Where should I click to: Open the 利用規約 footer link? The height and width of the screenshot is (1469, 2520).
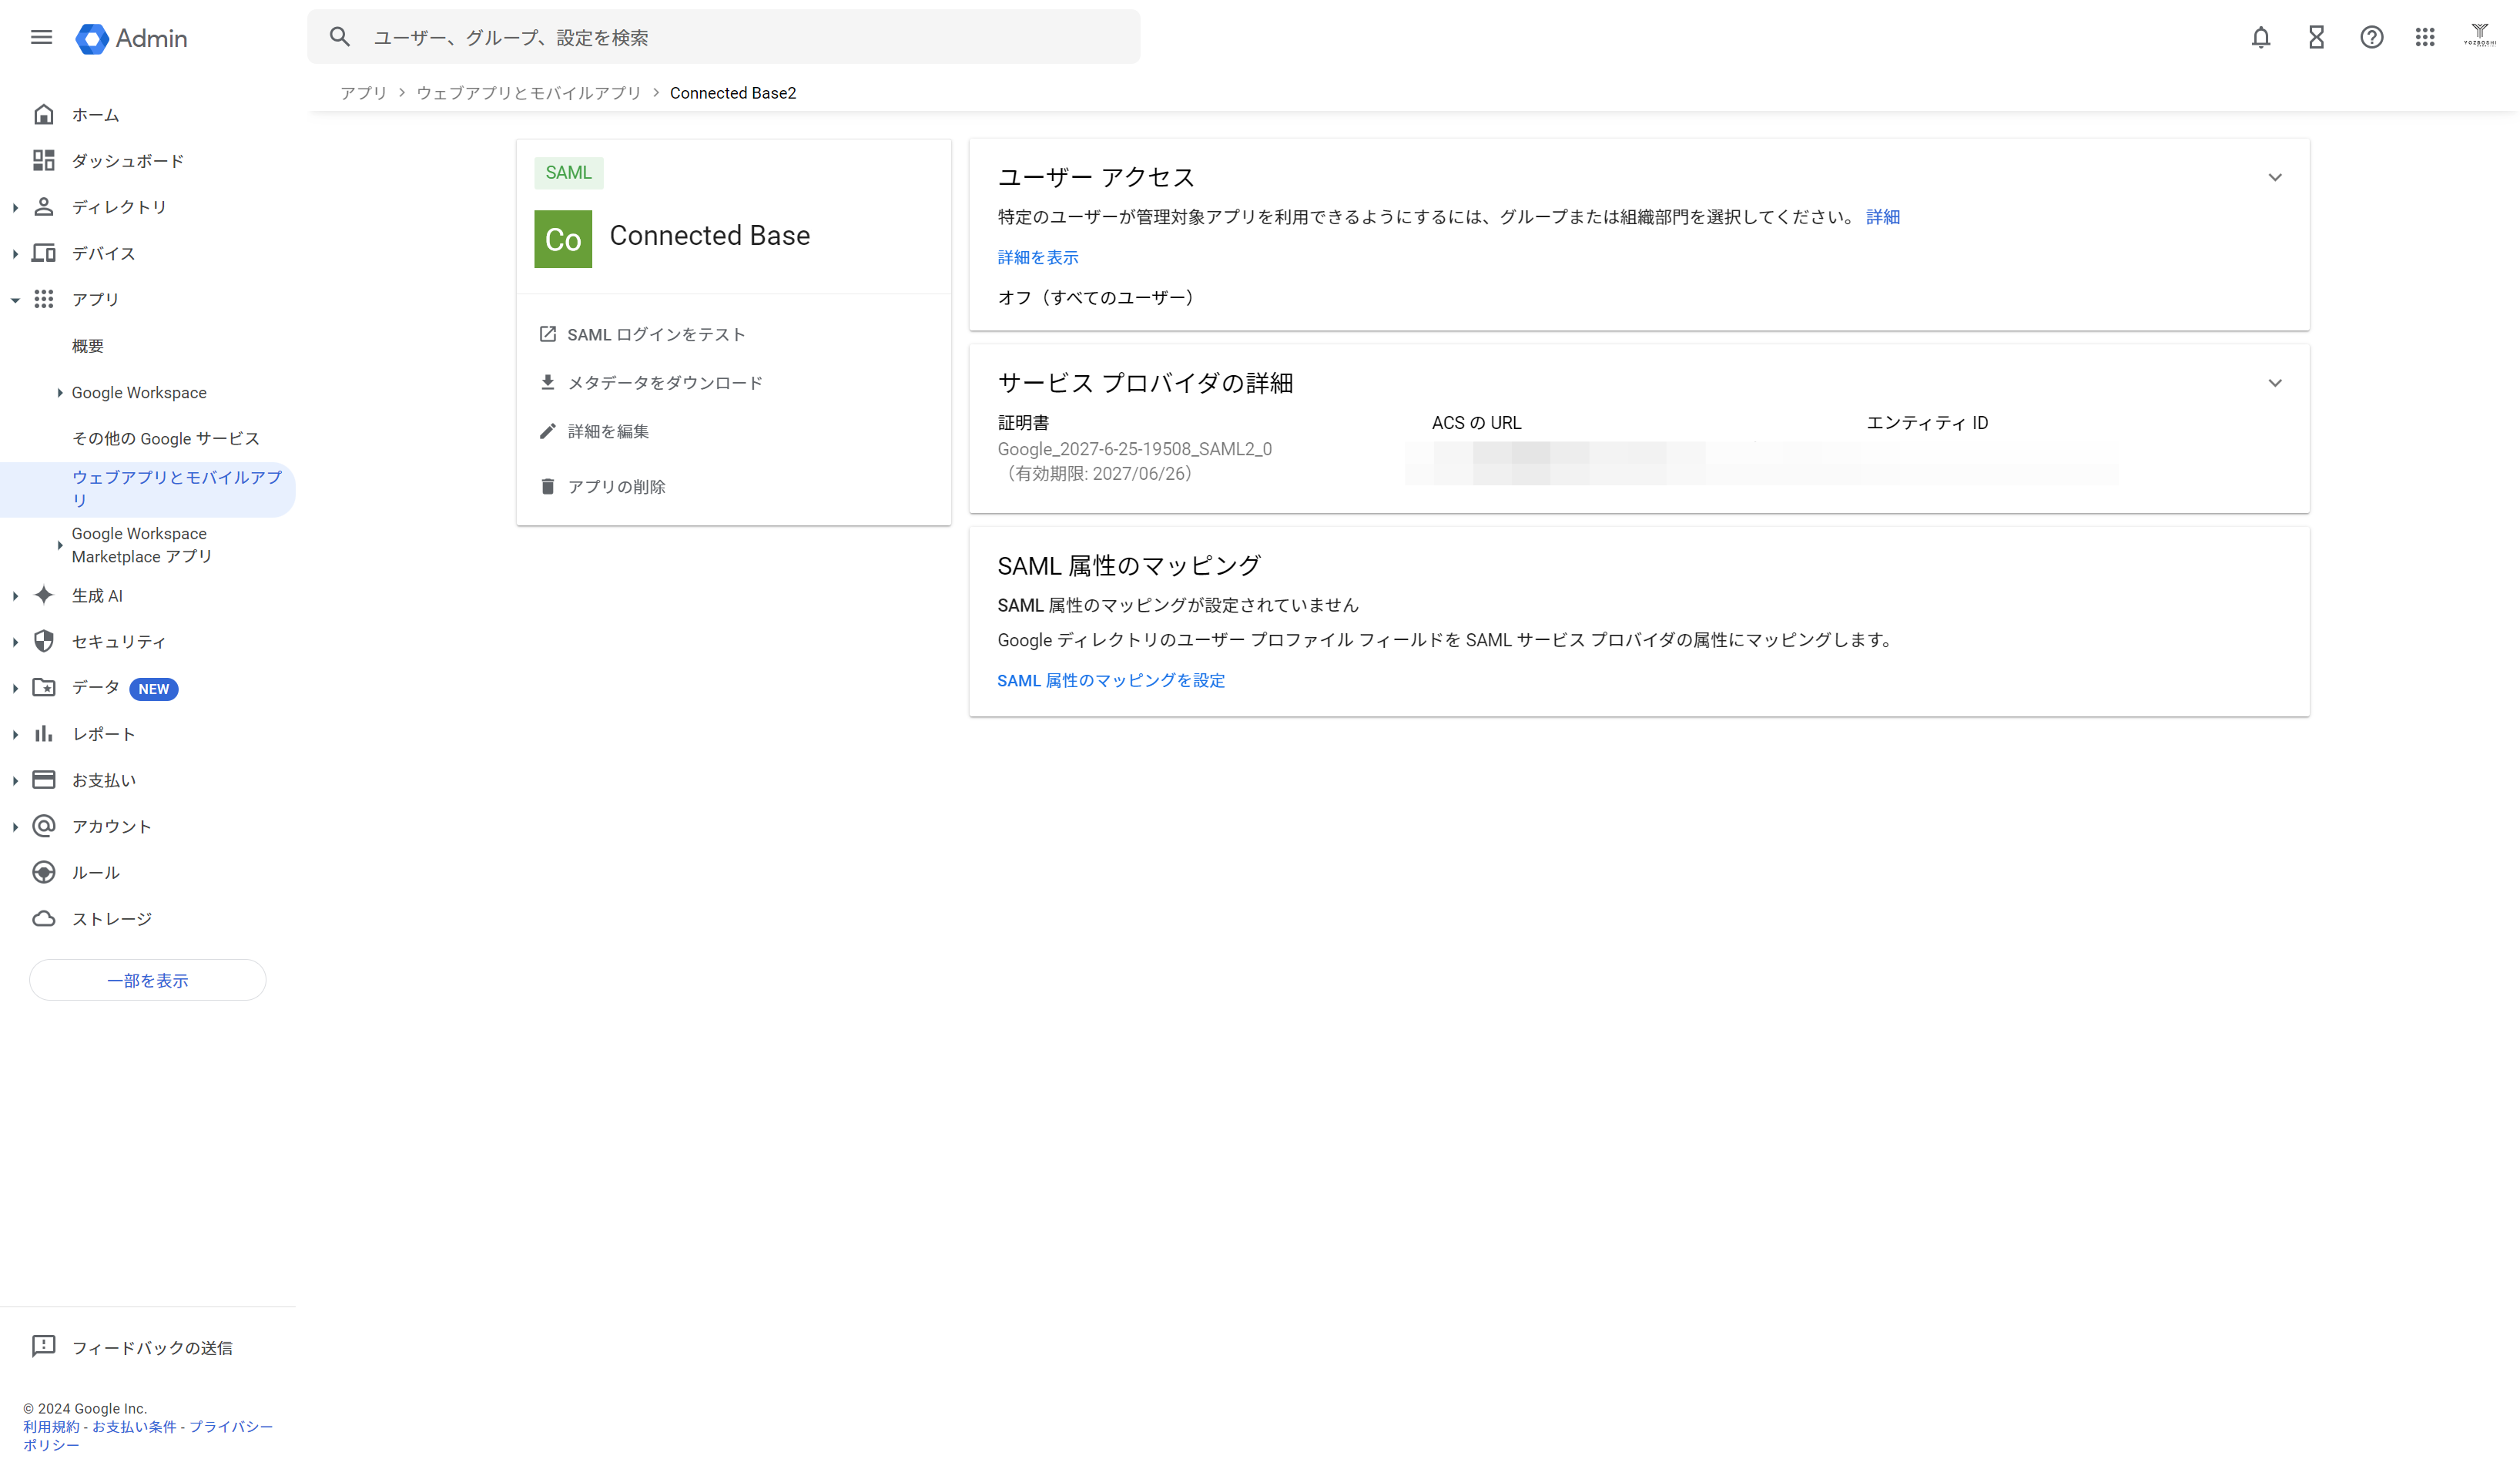(51, 1427)
